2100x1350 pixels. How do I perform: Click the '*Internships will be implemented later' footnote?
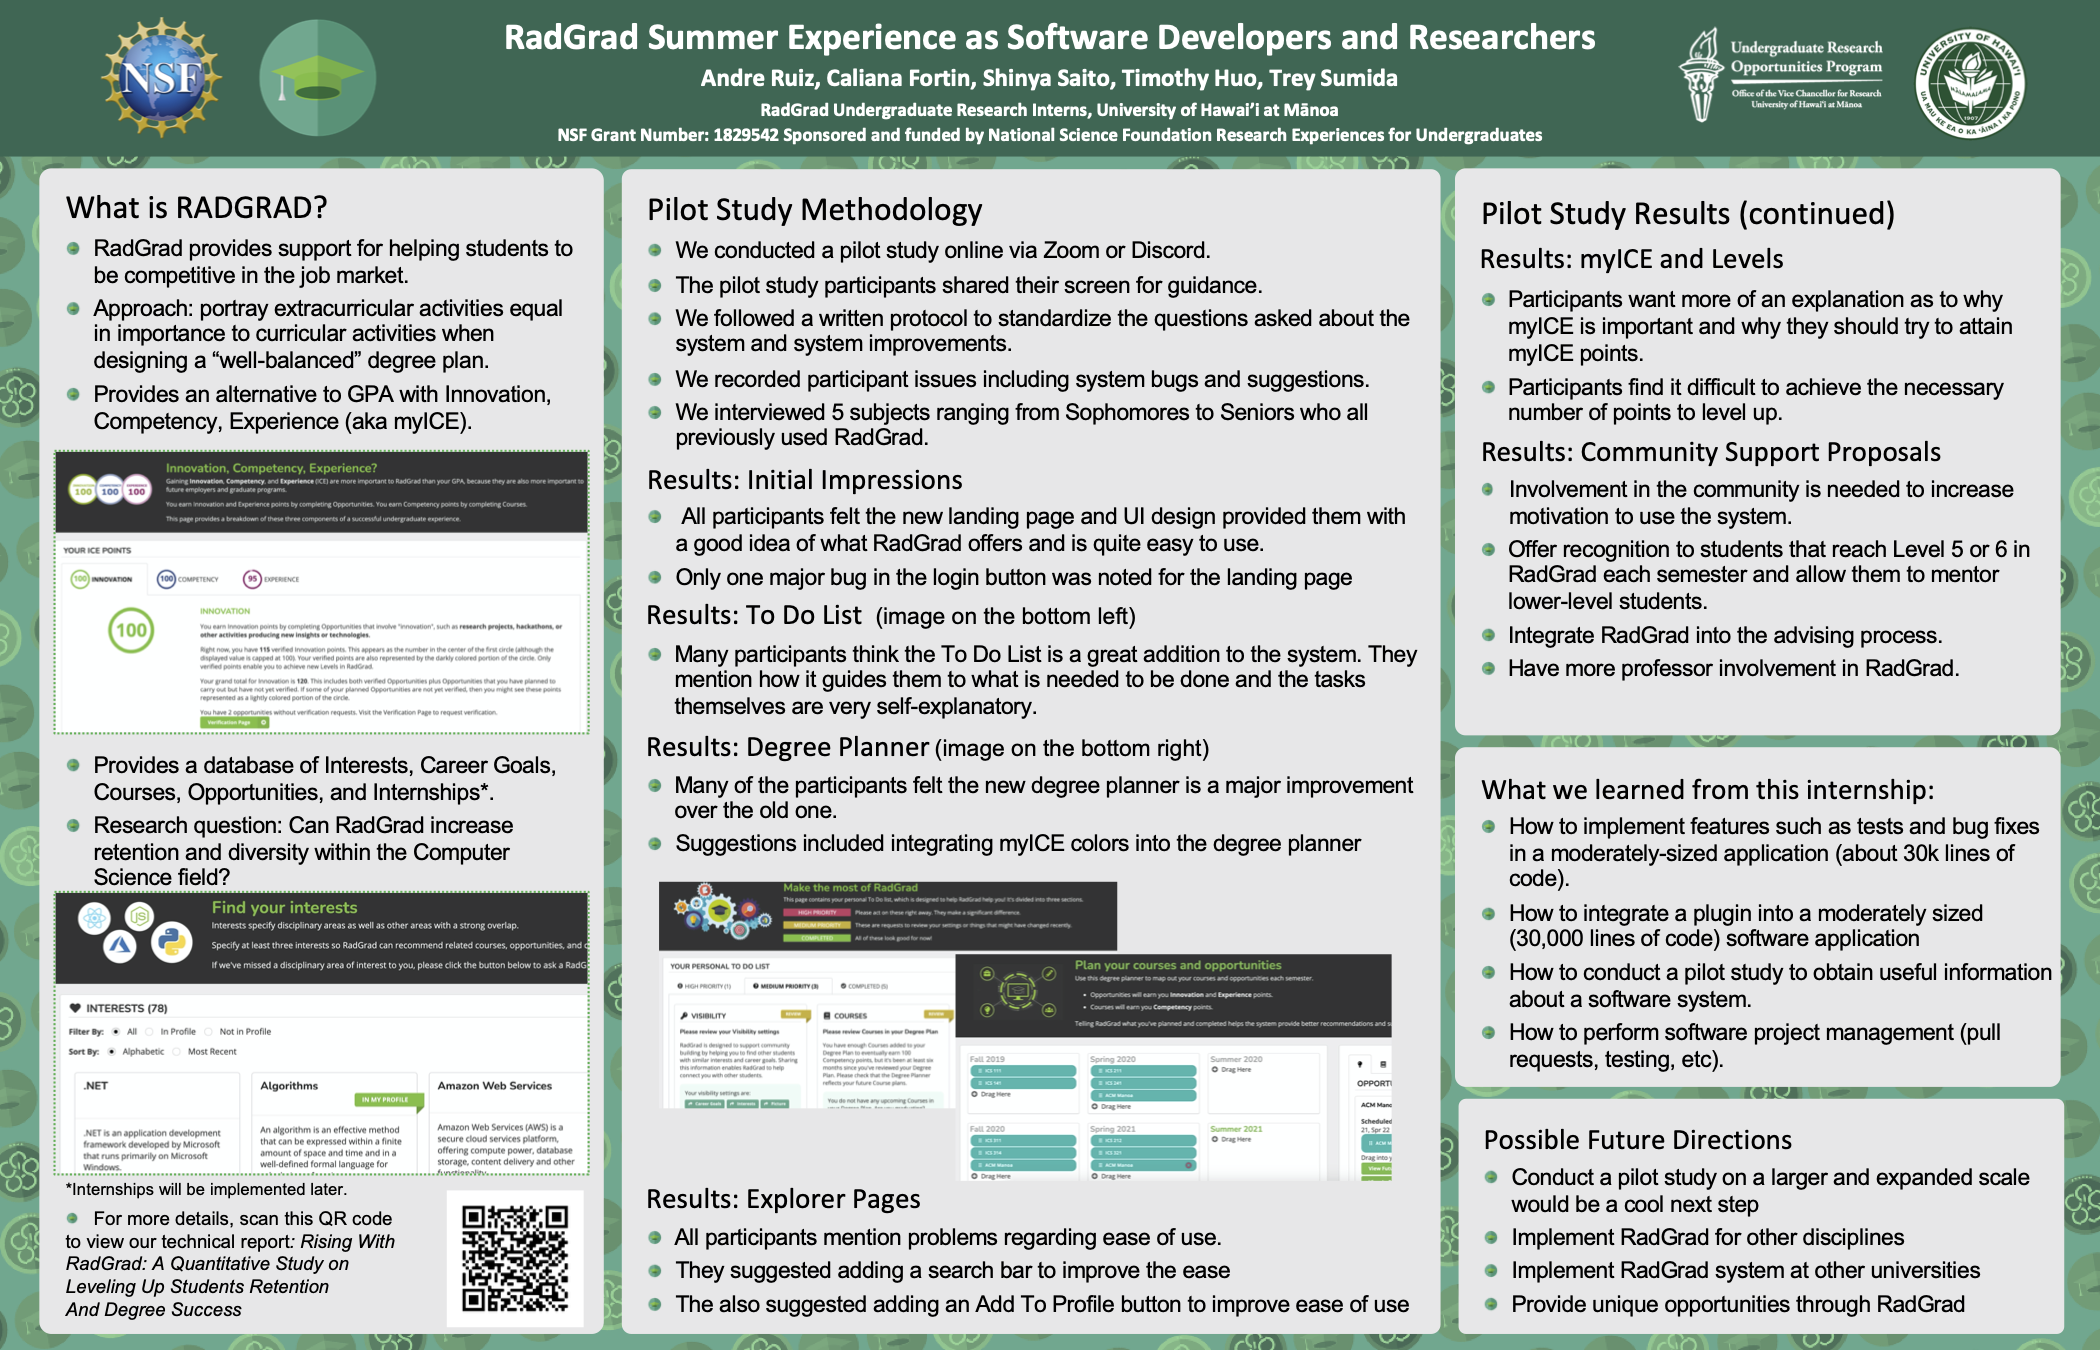point(206,1189)
